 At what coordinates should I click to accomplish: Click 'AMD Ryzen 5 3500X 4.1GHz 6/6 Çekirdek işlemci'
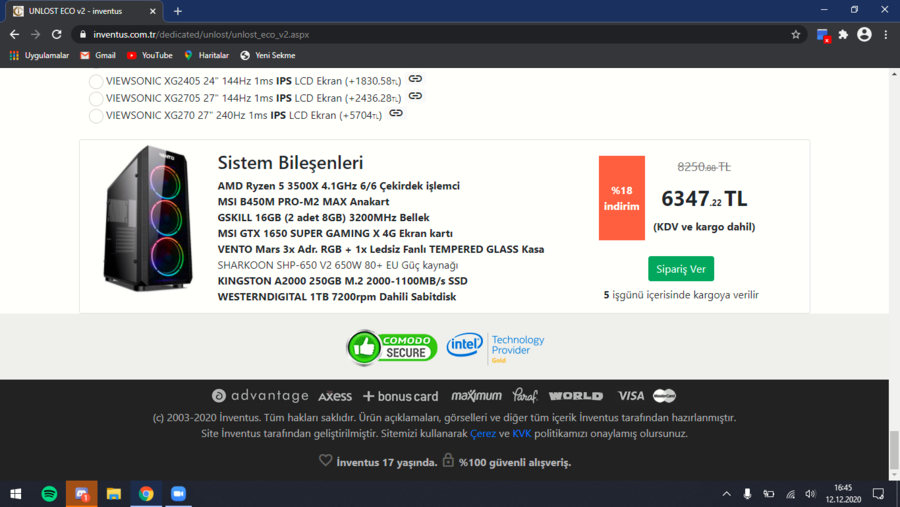[339, 185]
